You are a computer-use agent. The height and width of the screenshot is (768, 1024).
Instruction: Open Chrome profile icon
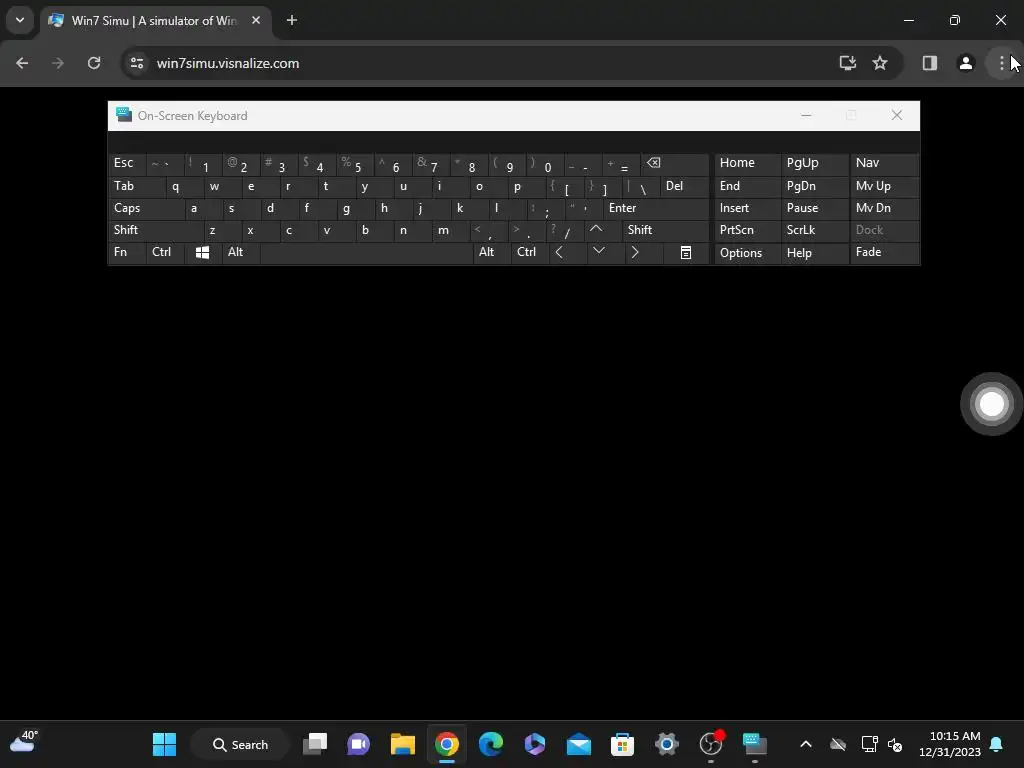pos(965,63)
